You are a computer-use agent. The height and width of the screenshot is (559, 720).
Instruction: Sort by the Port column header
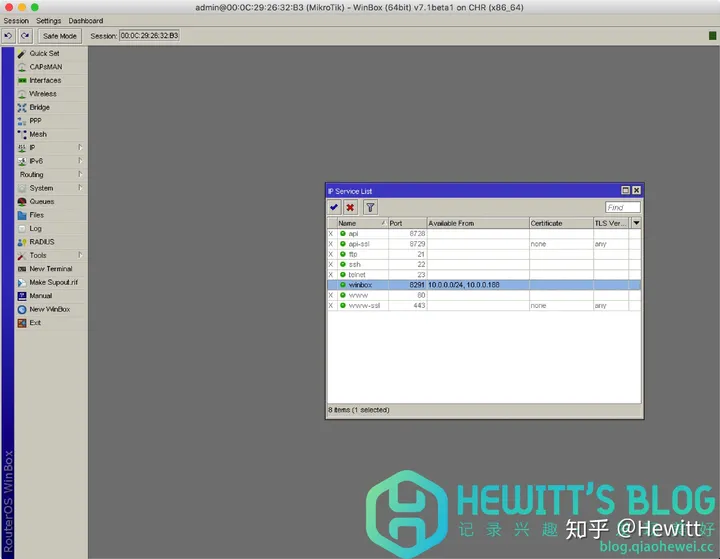(407, 223)
